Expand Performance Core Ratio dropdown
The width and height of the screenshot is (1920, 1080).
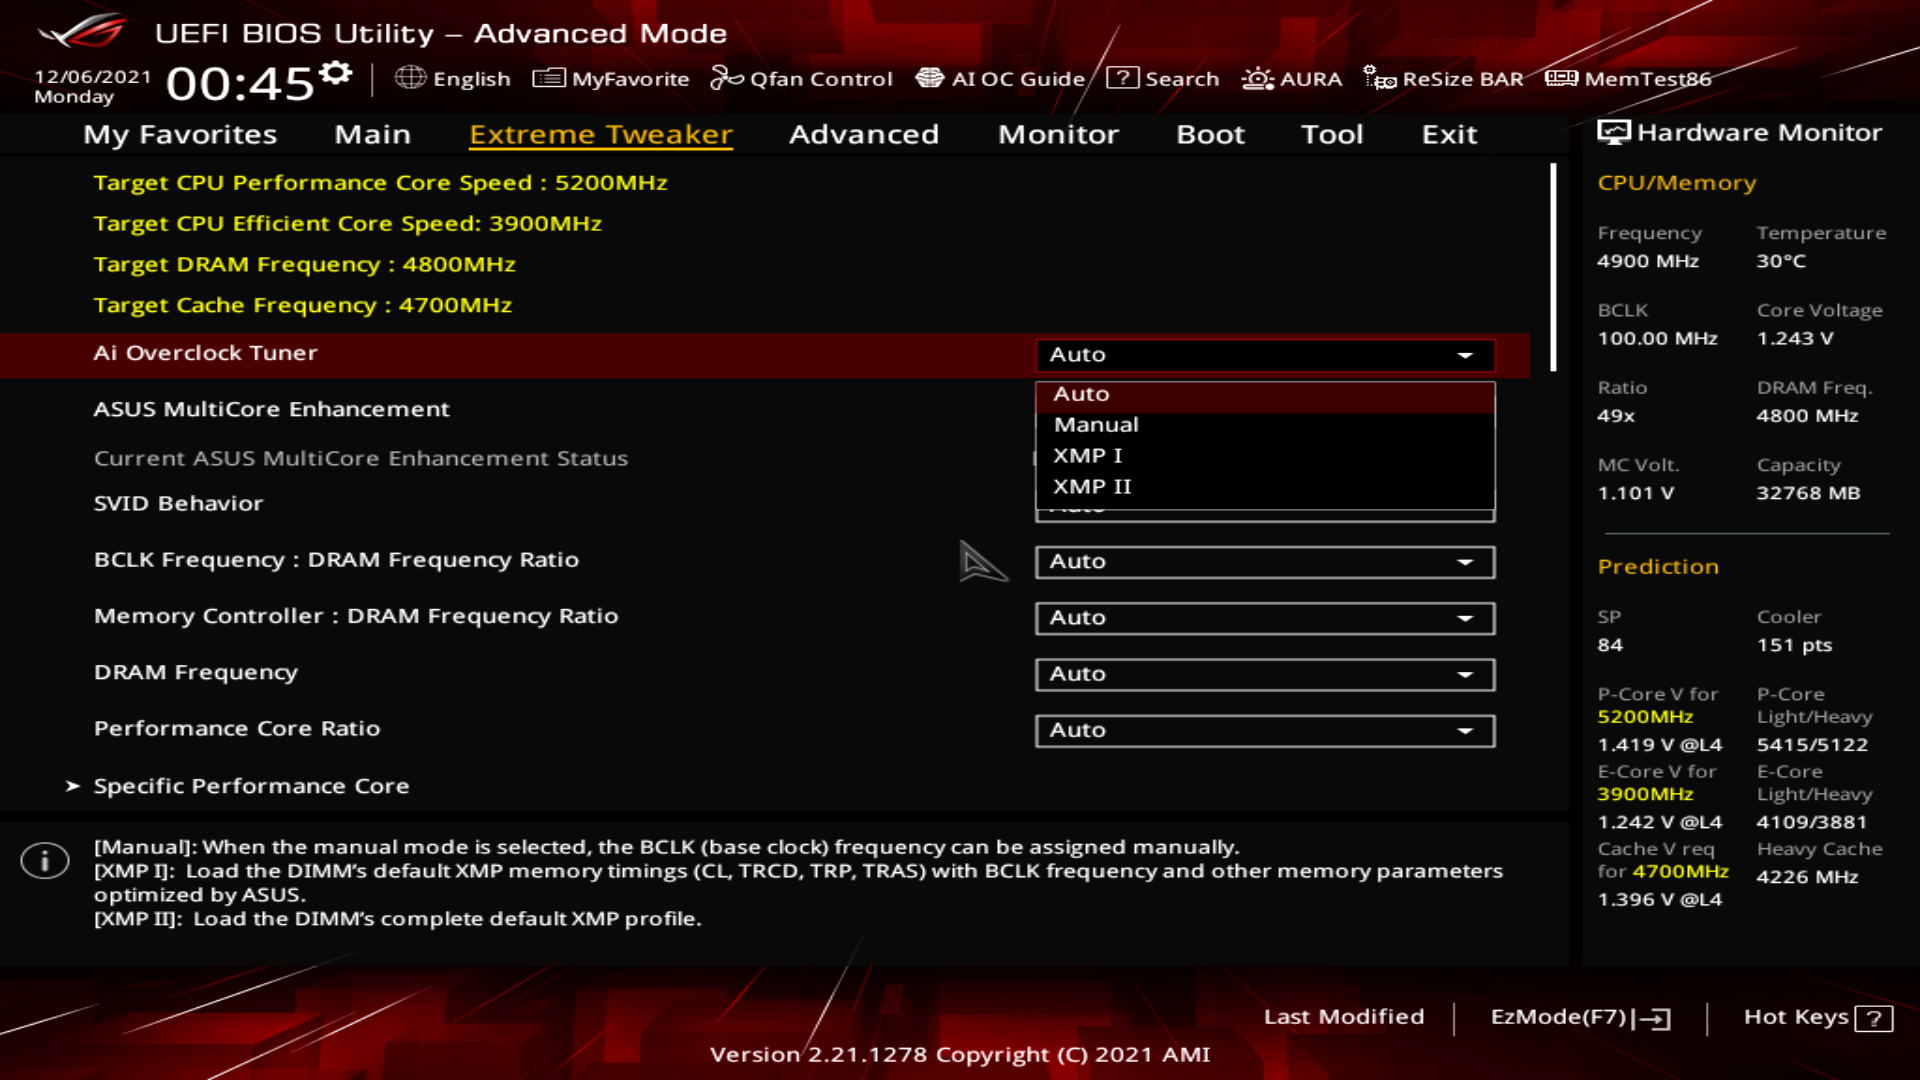click(x=1264, y=731)
